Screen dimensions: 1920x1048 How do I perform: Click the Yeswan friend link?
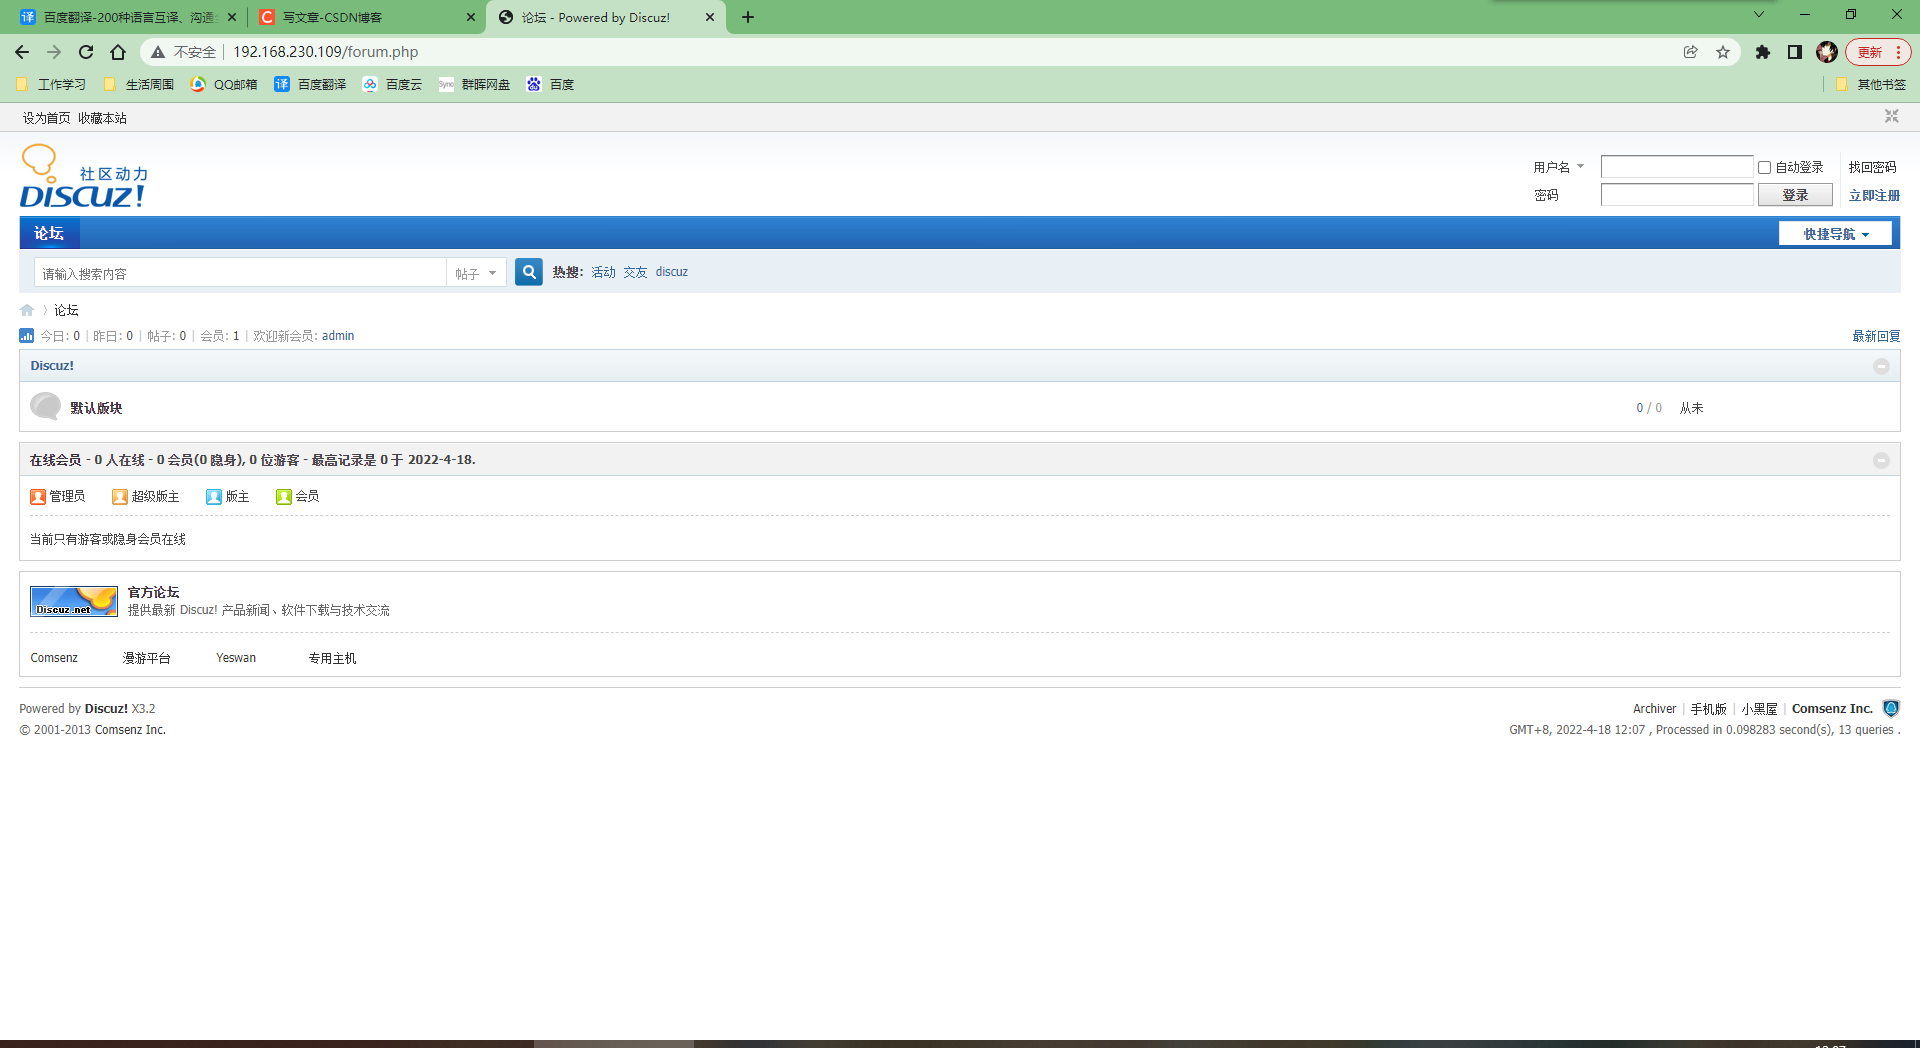[x=236, y=658]
